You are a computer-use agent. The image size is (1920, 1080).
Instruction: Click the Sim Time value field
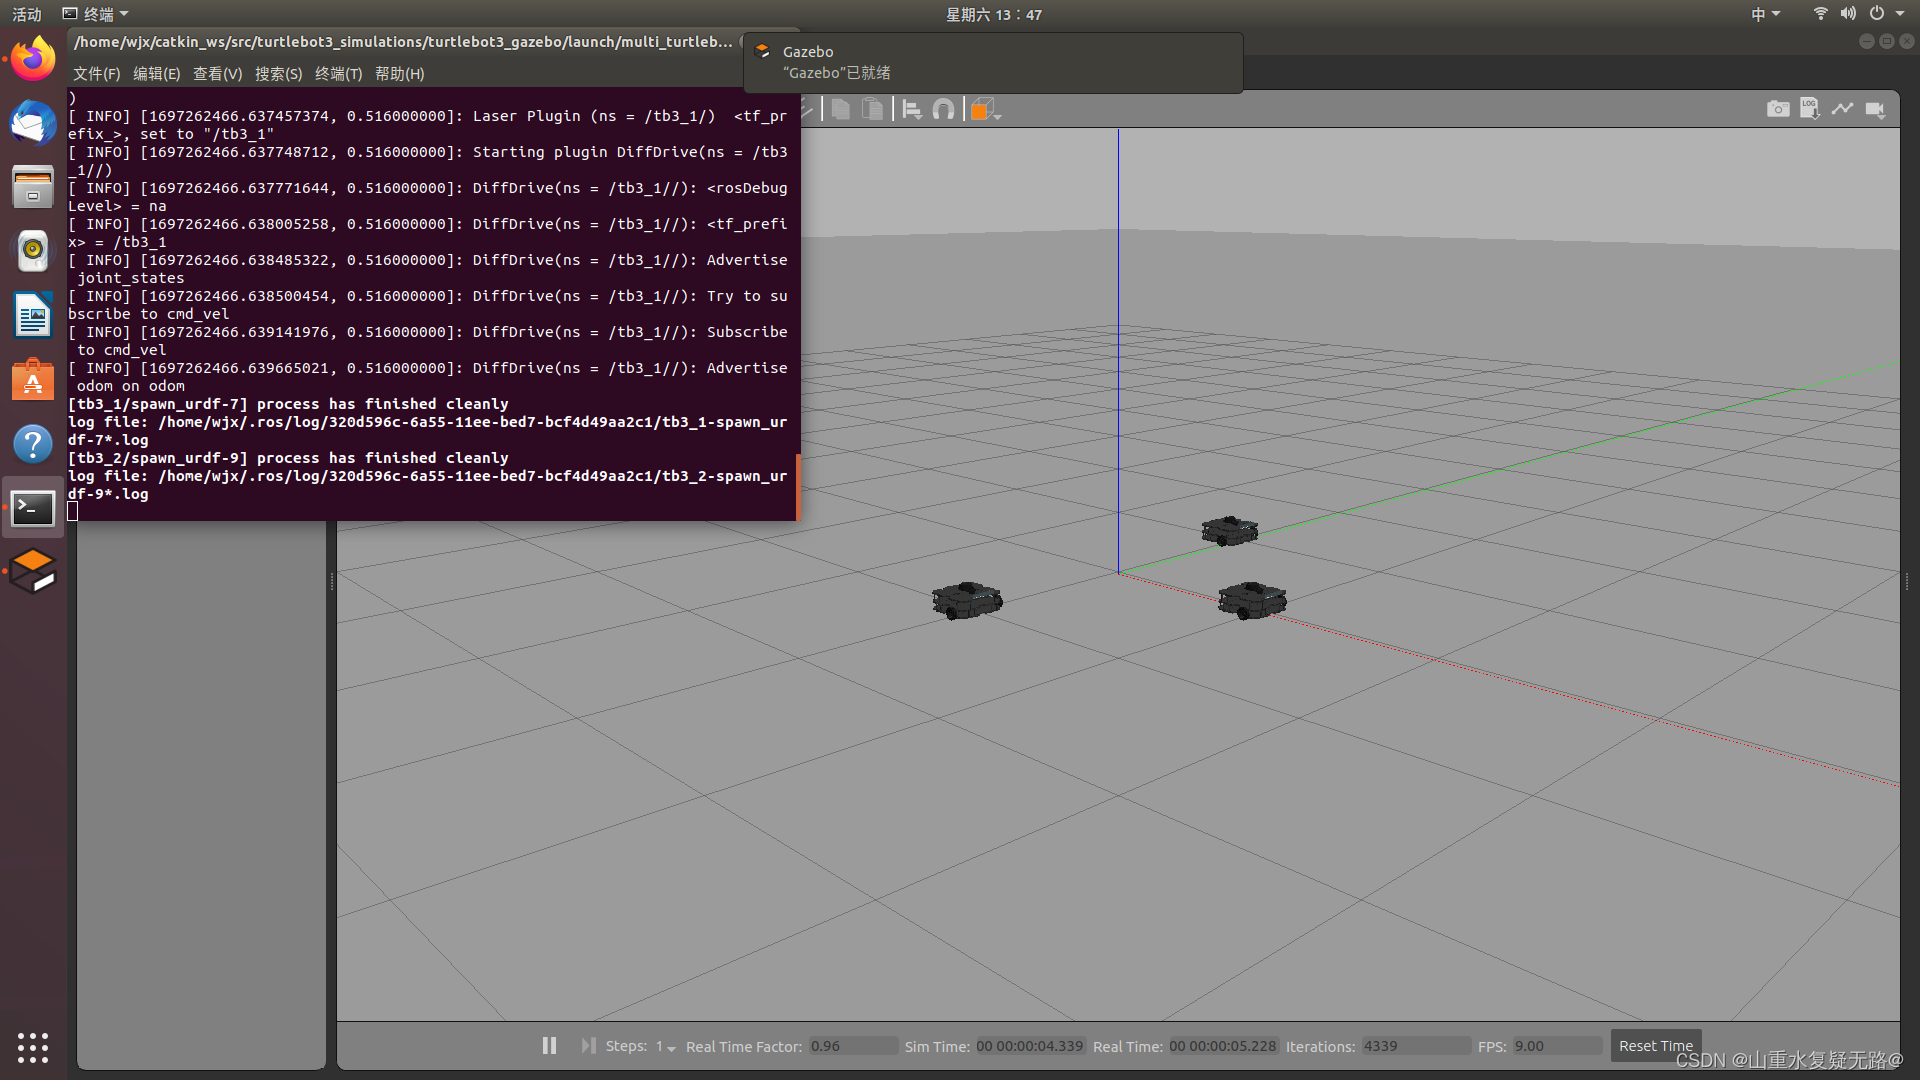(x=1030, y=1046)
